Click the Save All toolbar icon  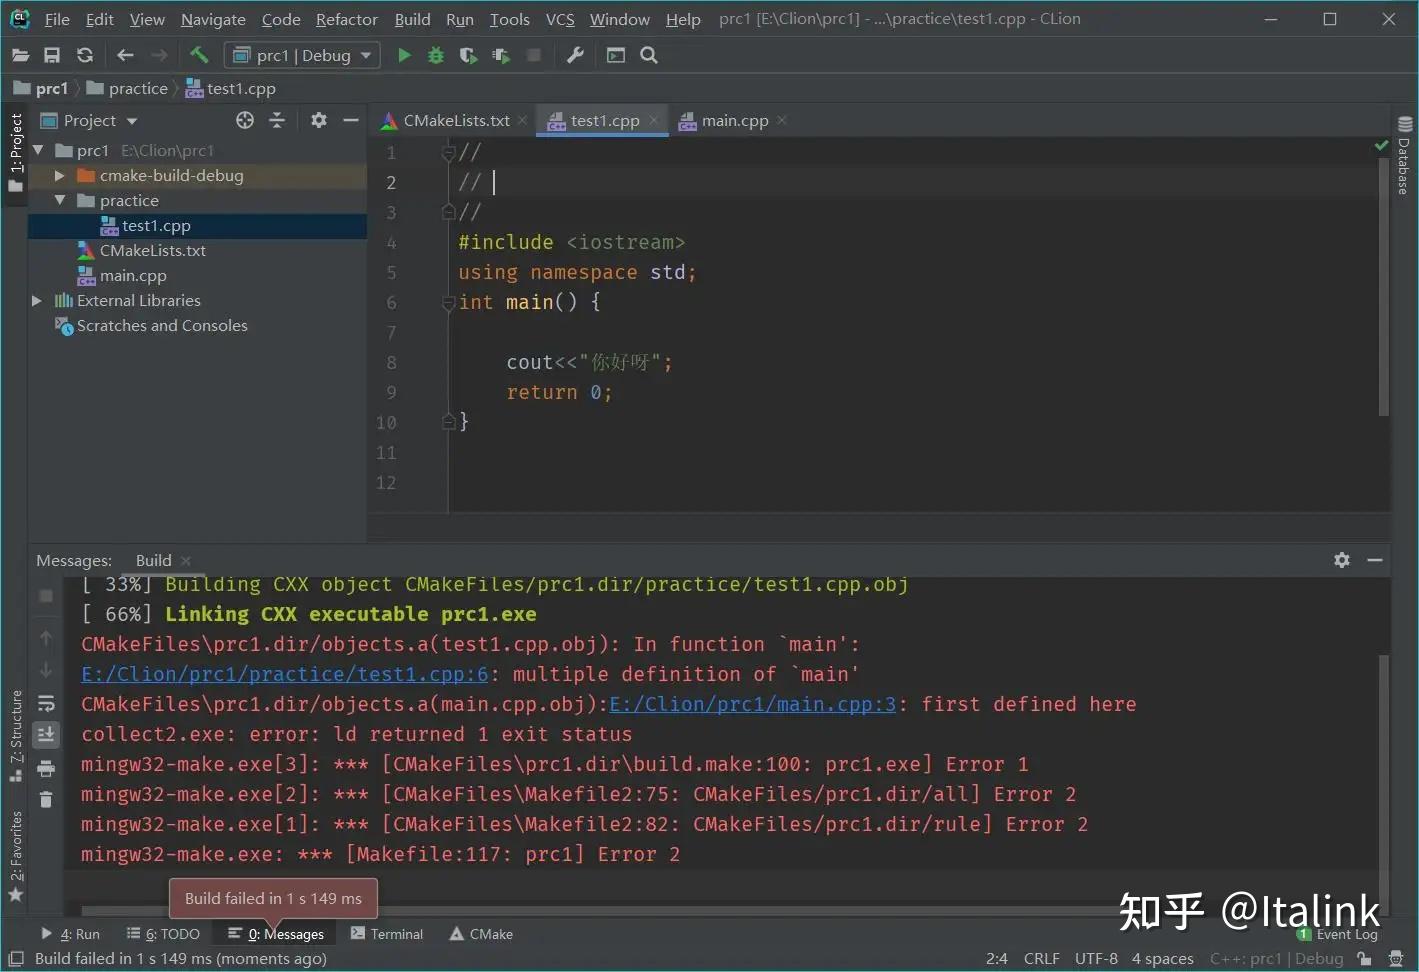pos(52,56)
